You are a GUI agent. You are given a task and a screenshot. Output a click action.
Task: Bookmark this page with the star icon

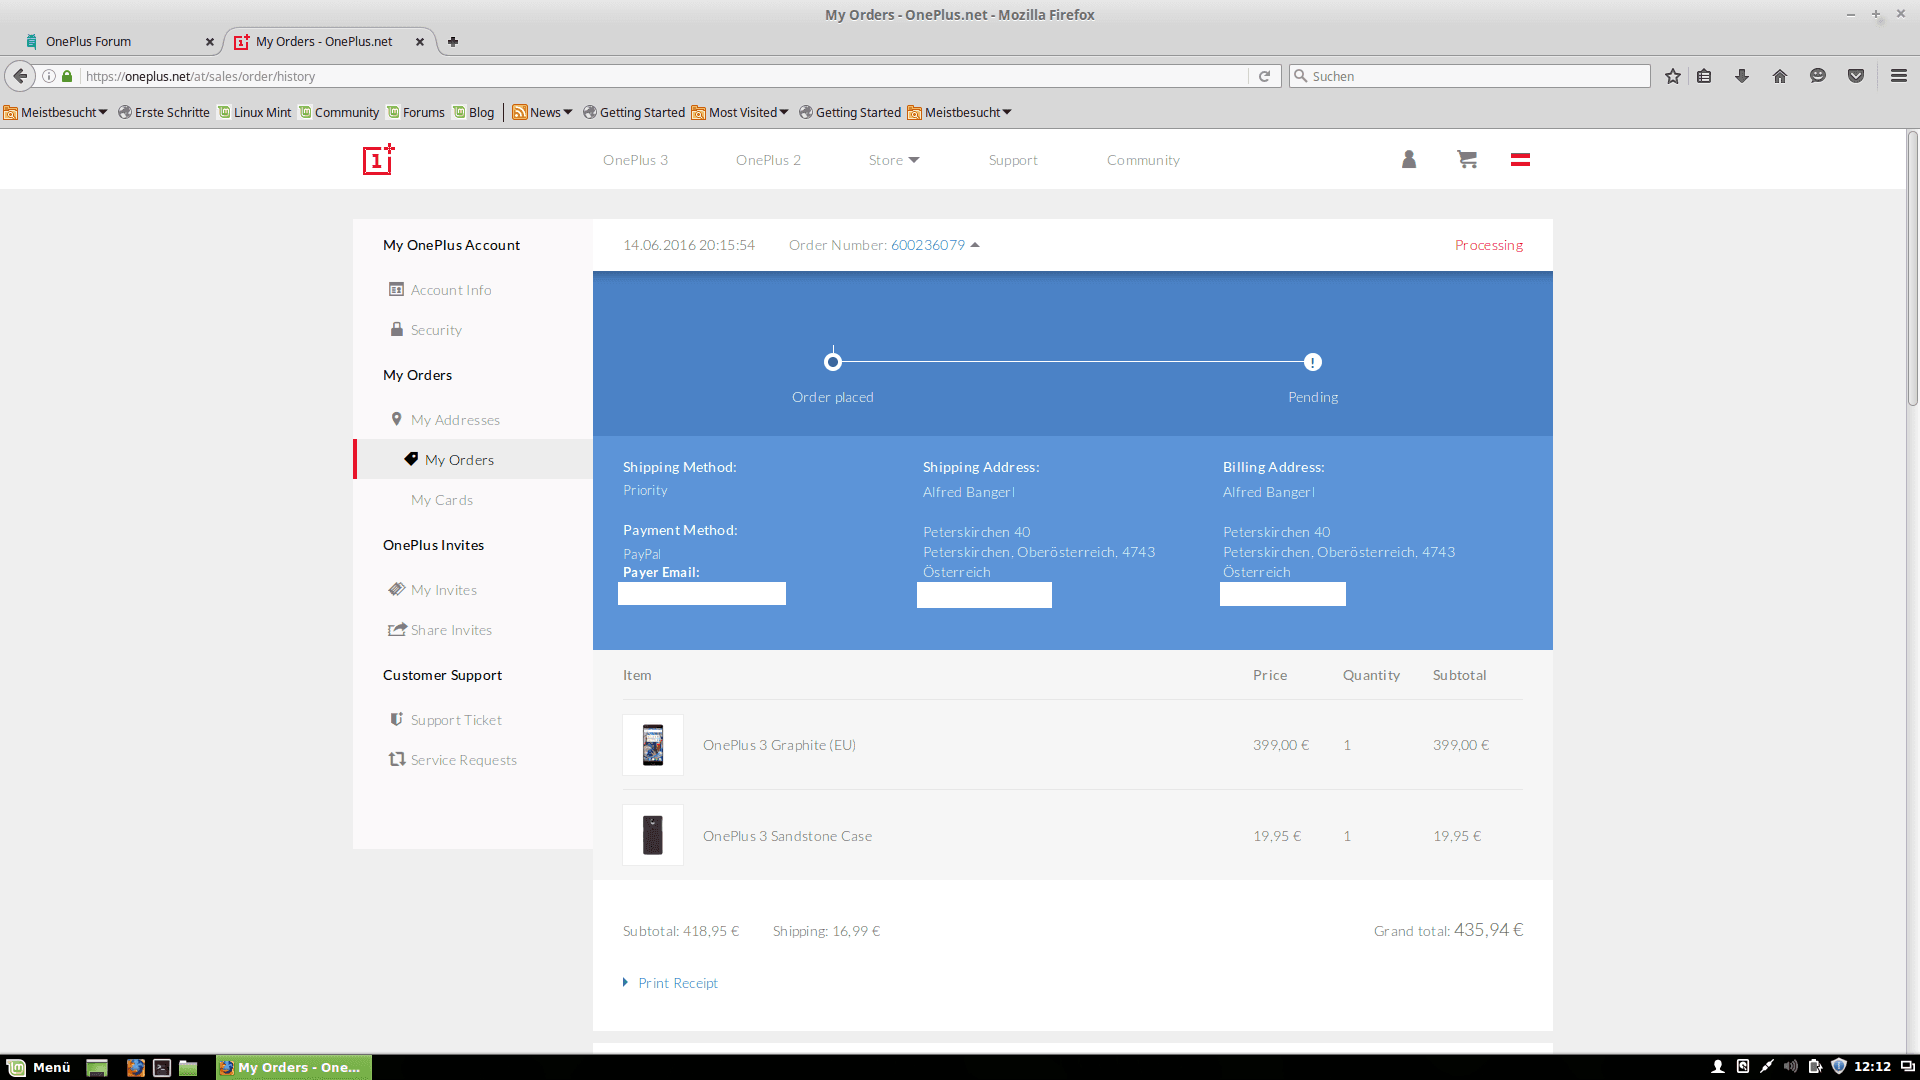click(1672, 76)
